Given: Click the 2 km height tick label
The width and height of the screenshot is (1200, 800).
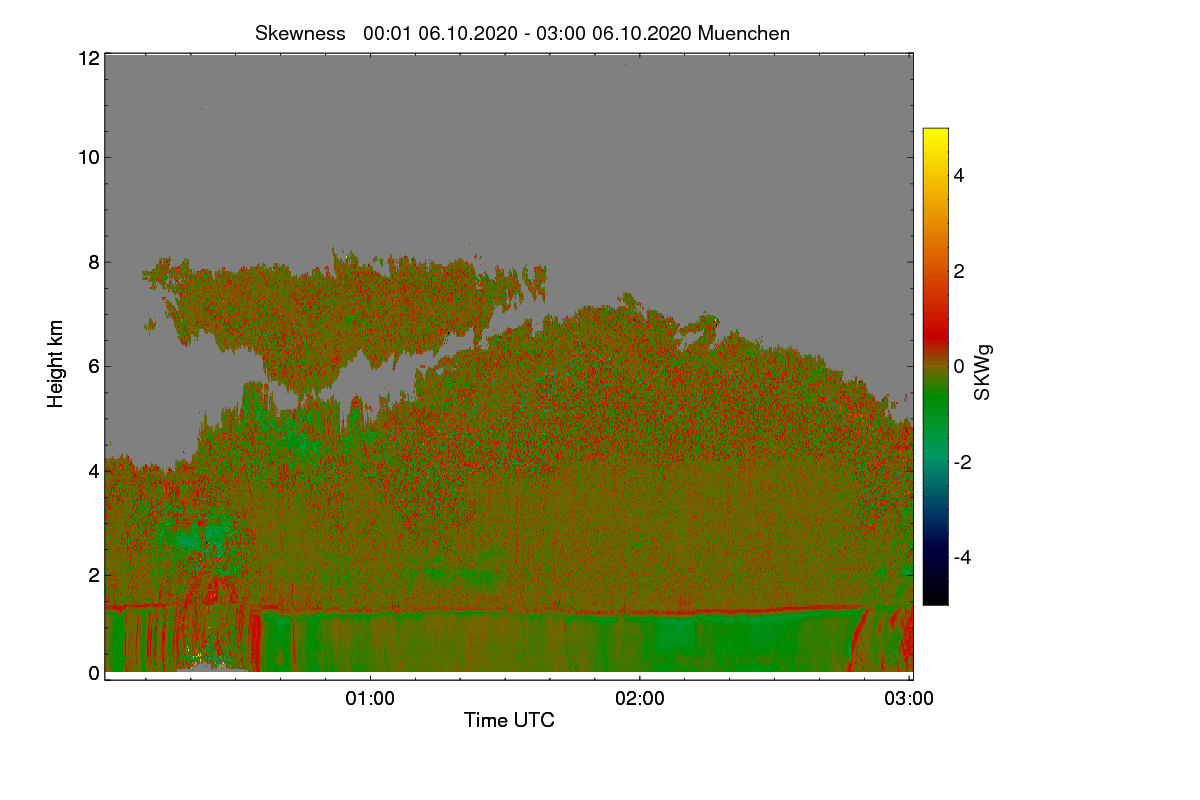Looking at the screenshot, I should tap(94, 574).
